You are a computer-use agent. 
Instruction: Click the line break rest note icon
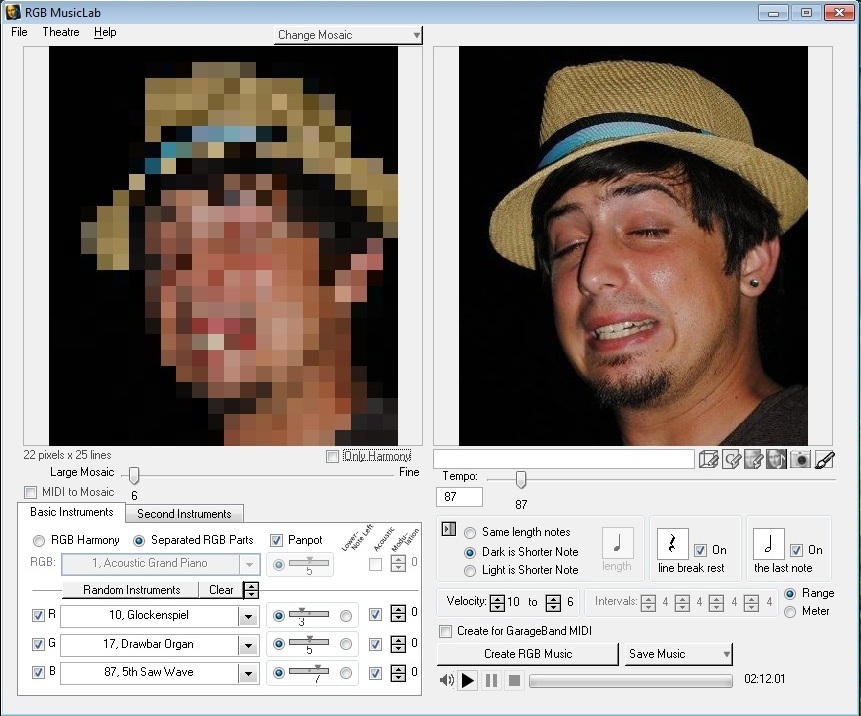click(x=672, y=545)
